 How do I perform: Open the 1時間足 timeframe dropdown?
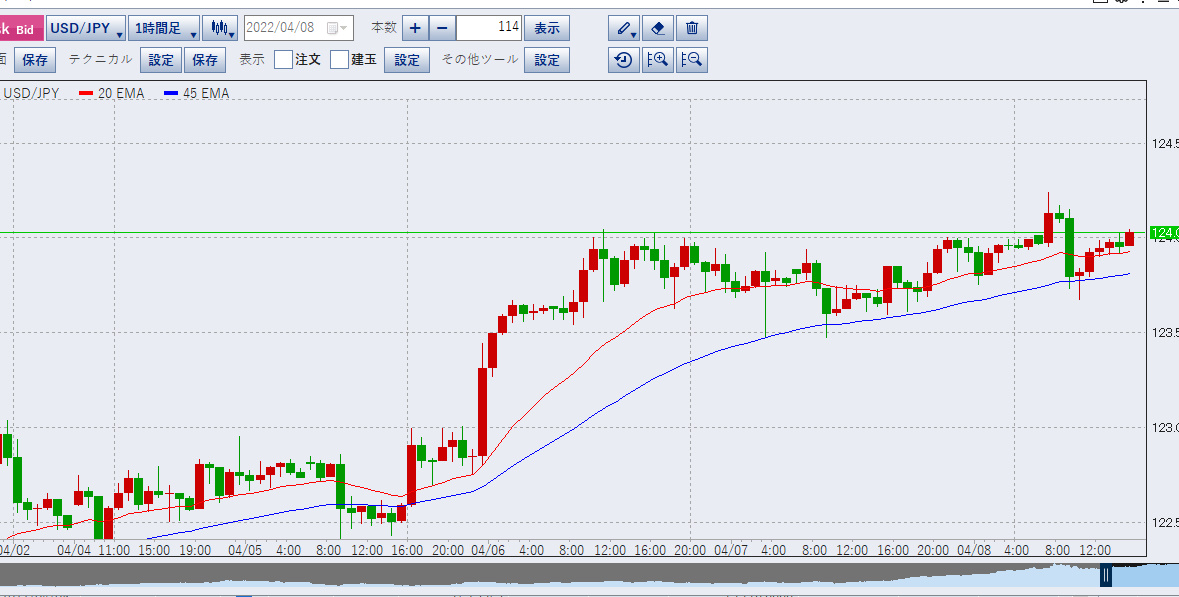164,28
